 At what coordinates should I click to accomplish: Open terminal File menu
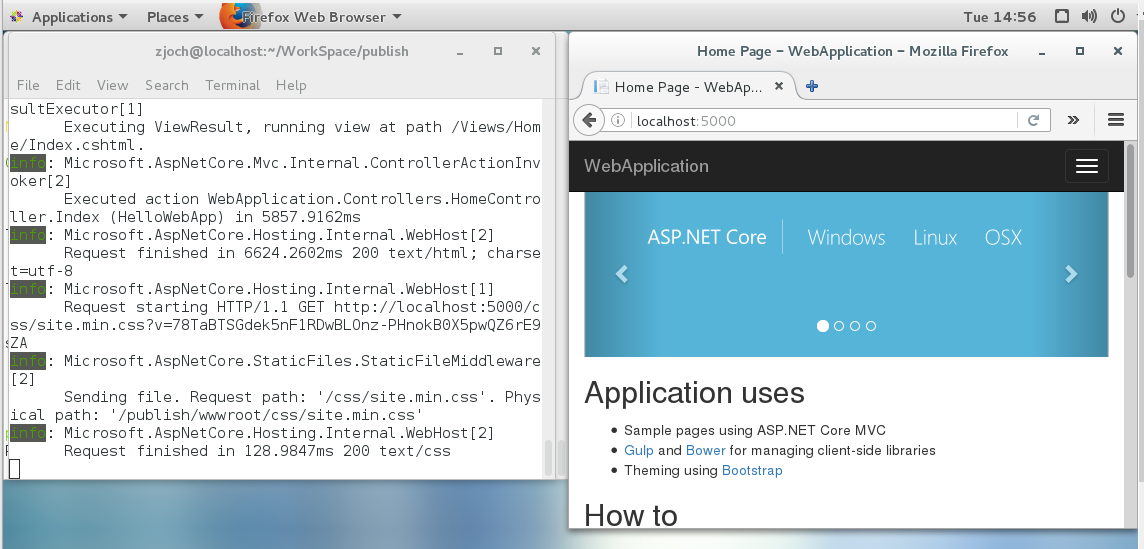(28, 85)
